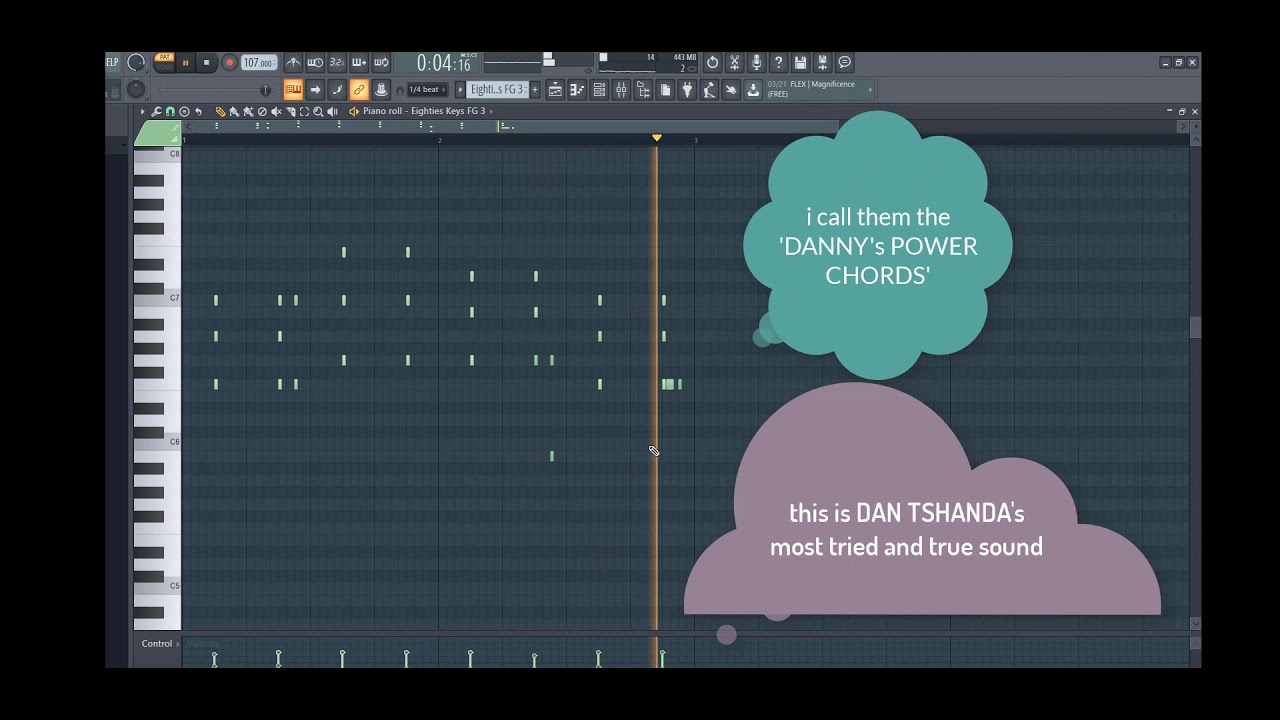
Task: Open the plugin picker plug icon
Action: tap(687, 90)
